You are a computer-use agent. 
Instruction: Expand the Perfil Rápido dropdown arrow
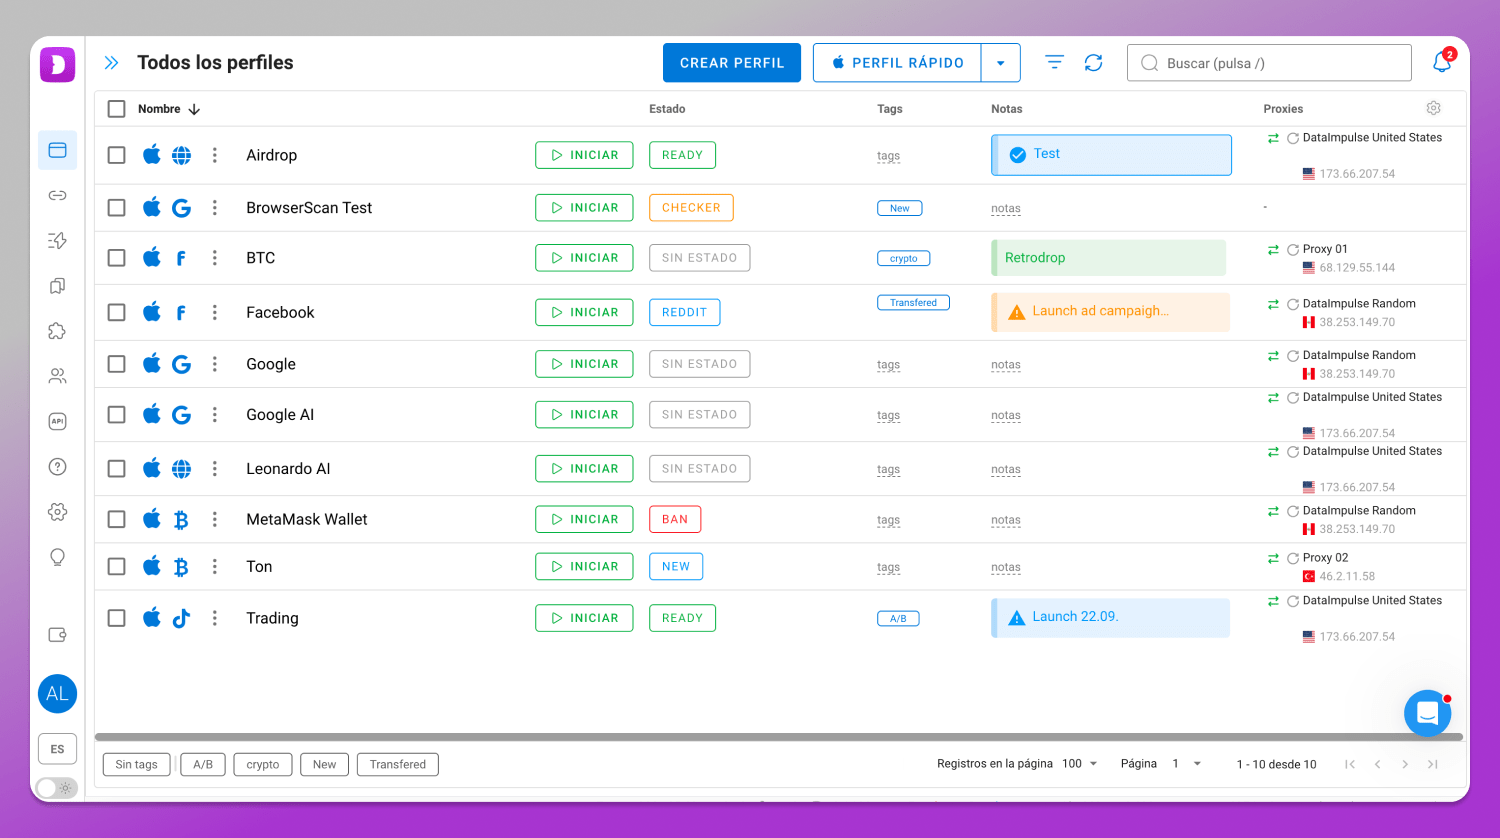[1000, 63]
